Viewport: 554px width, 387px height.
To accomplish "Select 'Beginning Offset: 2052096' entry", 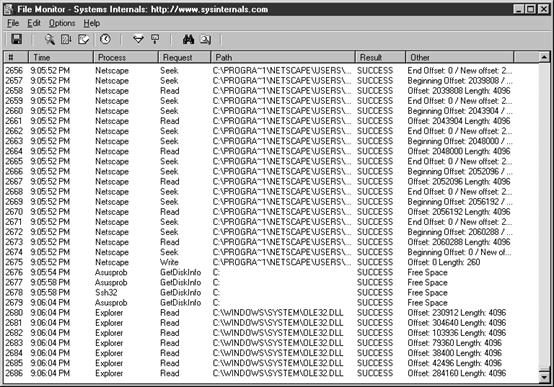I will (460, 171).
